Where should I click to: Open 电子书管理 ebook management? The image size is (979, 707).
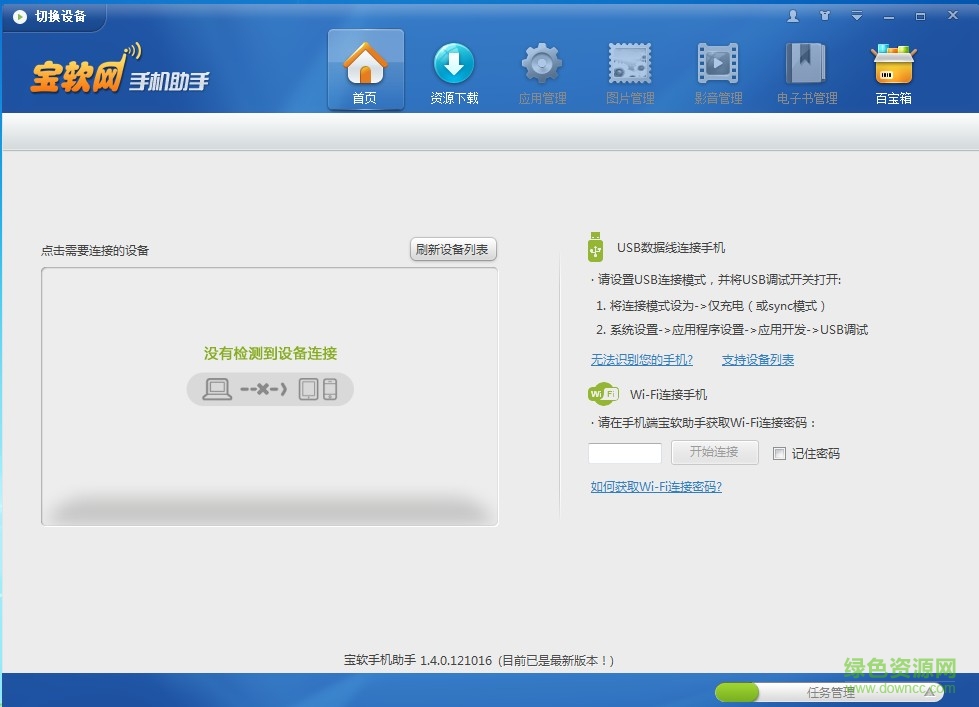805,68
